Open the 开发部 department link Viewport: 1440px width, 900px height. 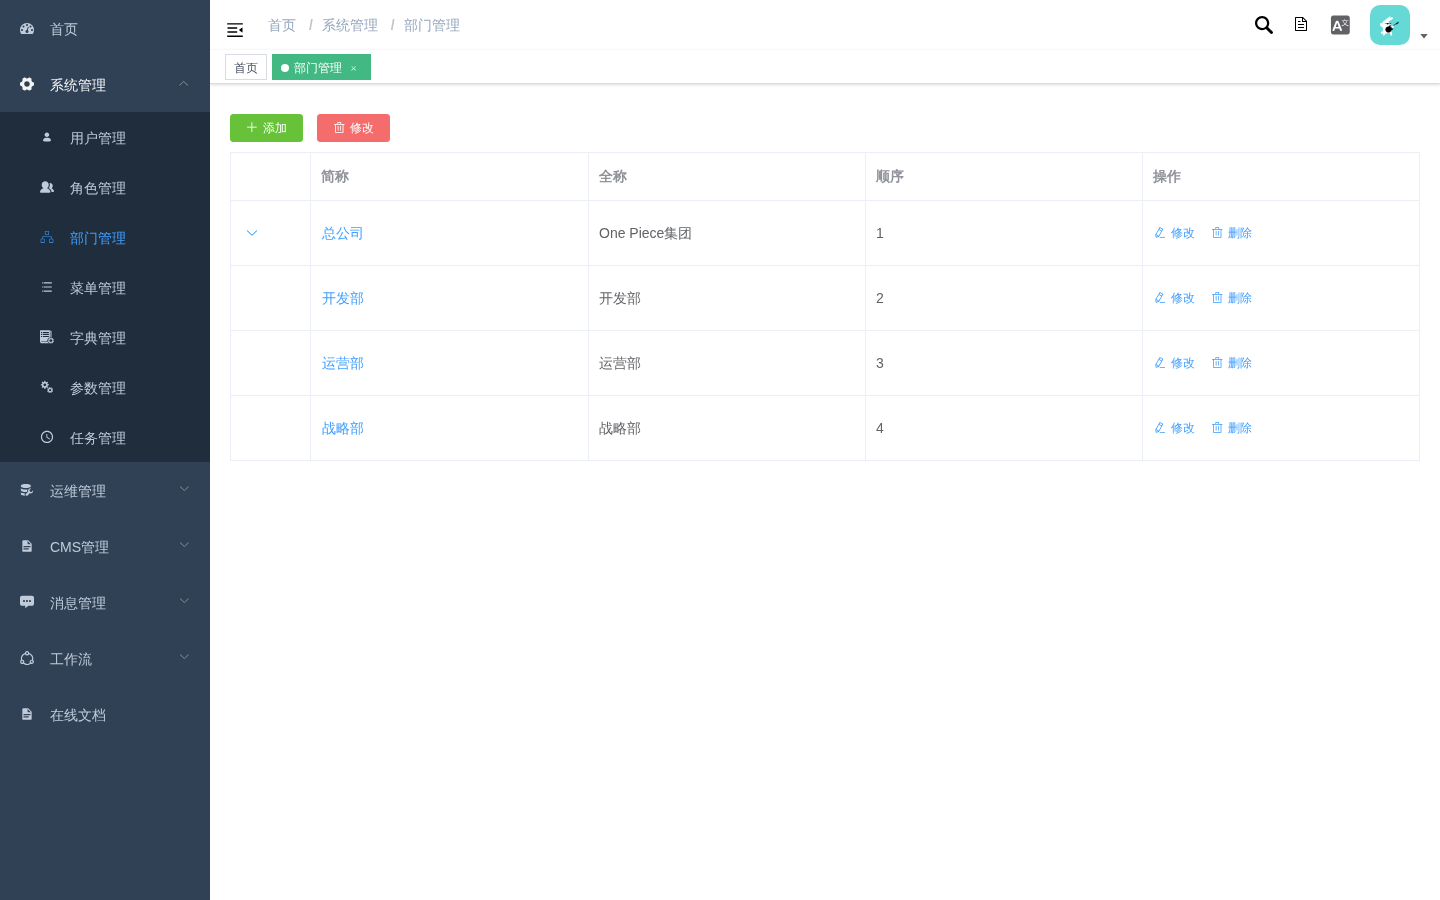343,298
